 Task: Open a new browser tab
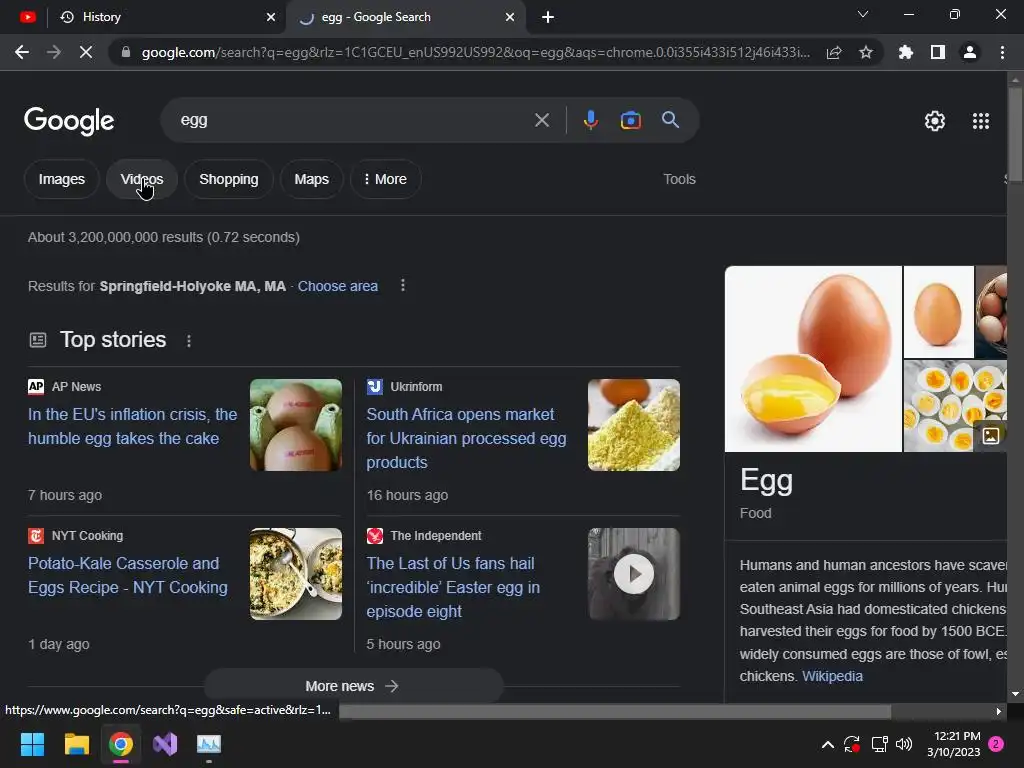click(548, 17)
